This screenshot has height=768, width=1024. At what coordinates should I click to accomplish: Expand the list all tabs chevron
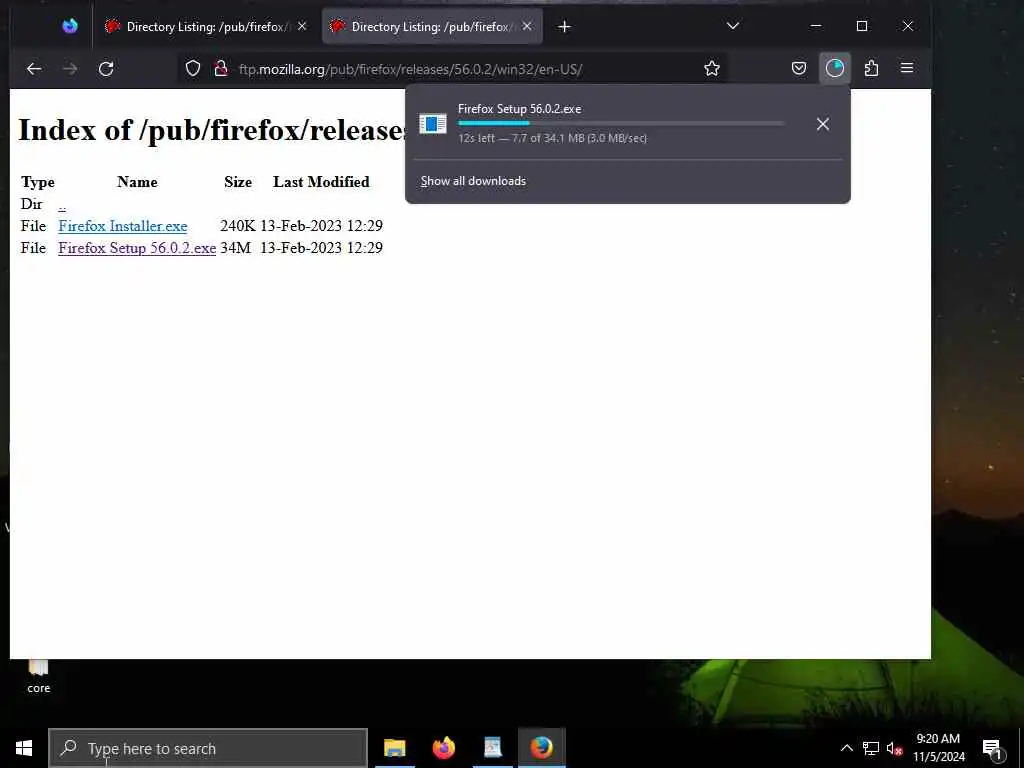pos(733,26)
